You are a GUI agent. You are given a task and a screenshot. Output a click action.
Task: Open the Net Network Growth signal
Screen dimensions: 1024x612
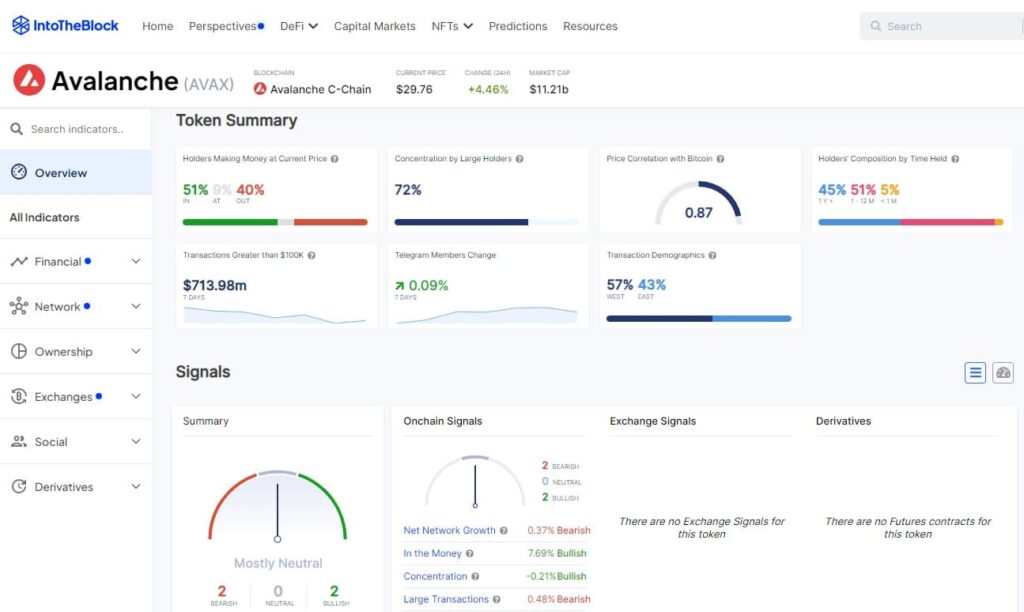pyautogui.click(x=449, y=530)
